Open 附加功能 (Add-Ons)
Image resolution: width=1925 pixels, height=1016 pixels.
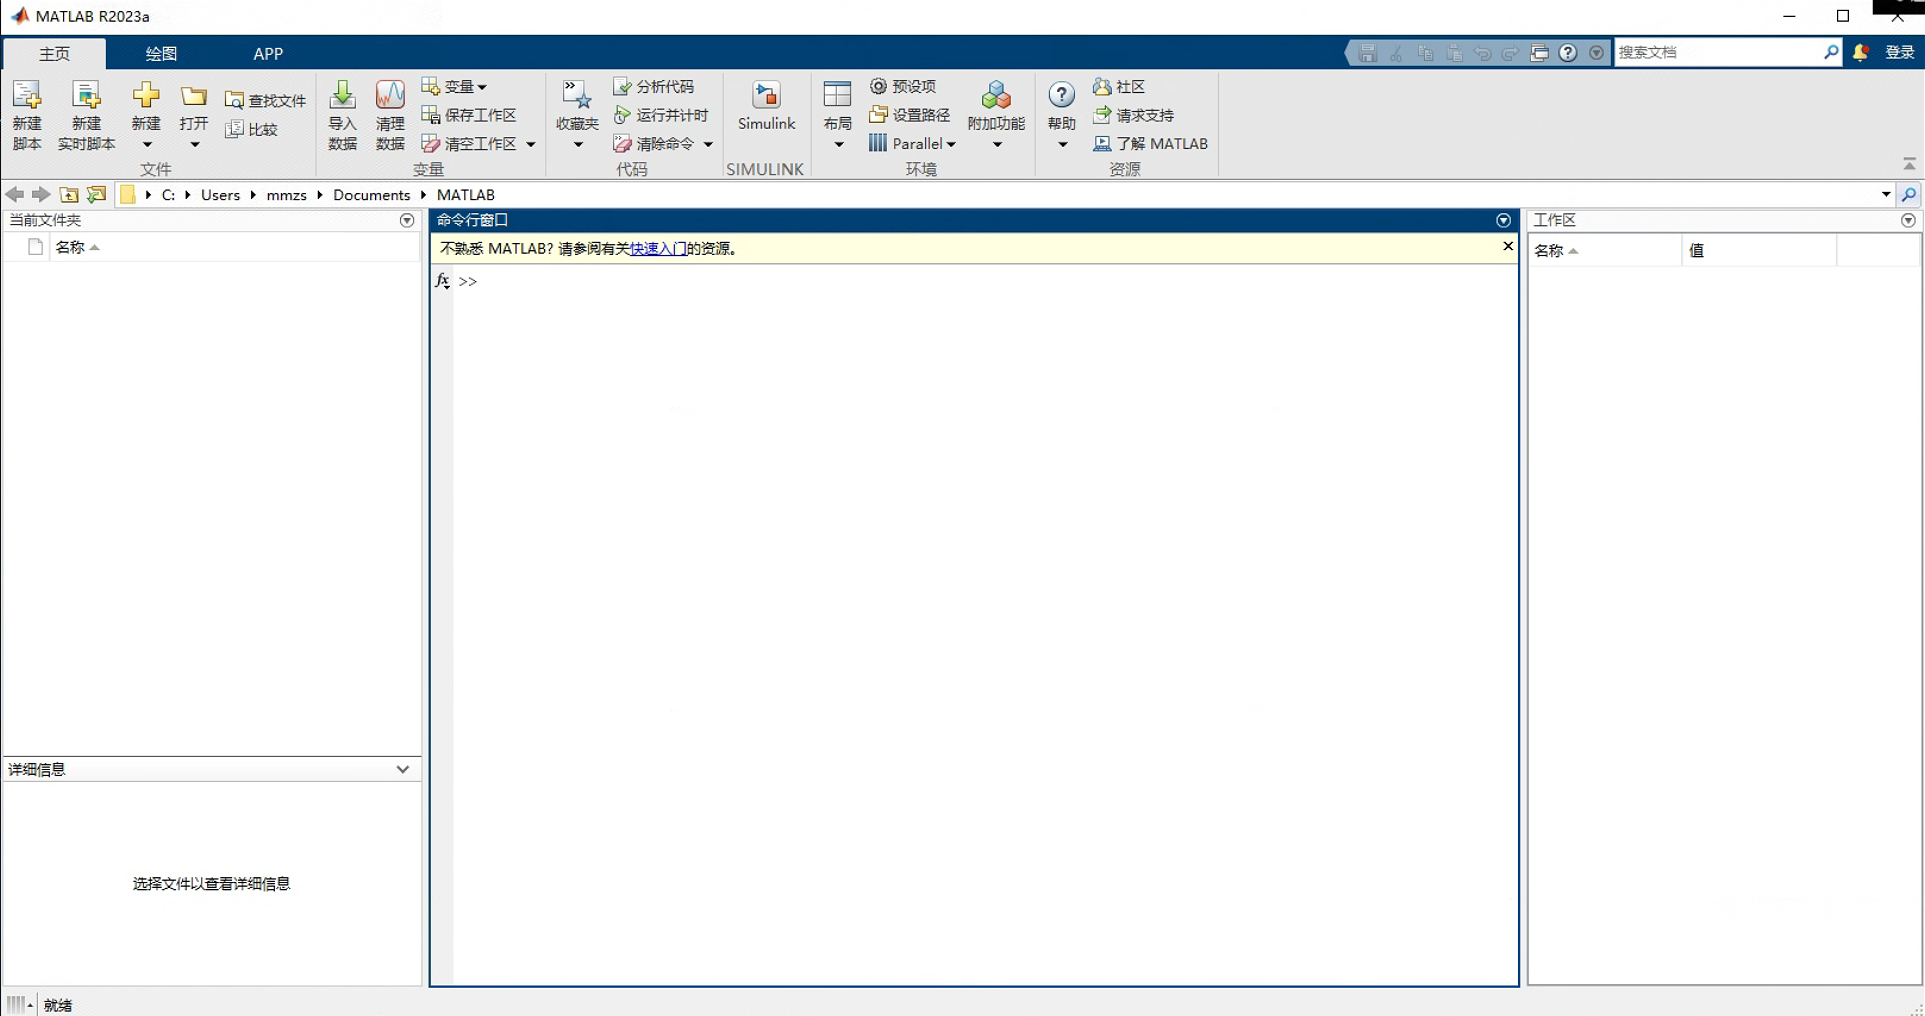[x=996, y=115]
